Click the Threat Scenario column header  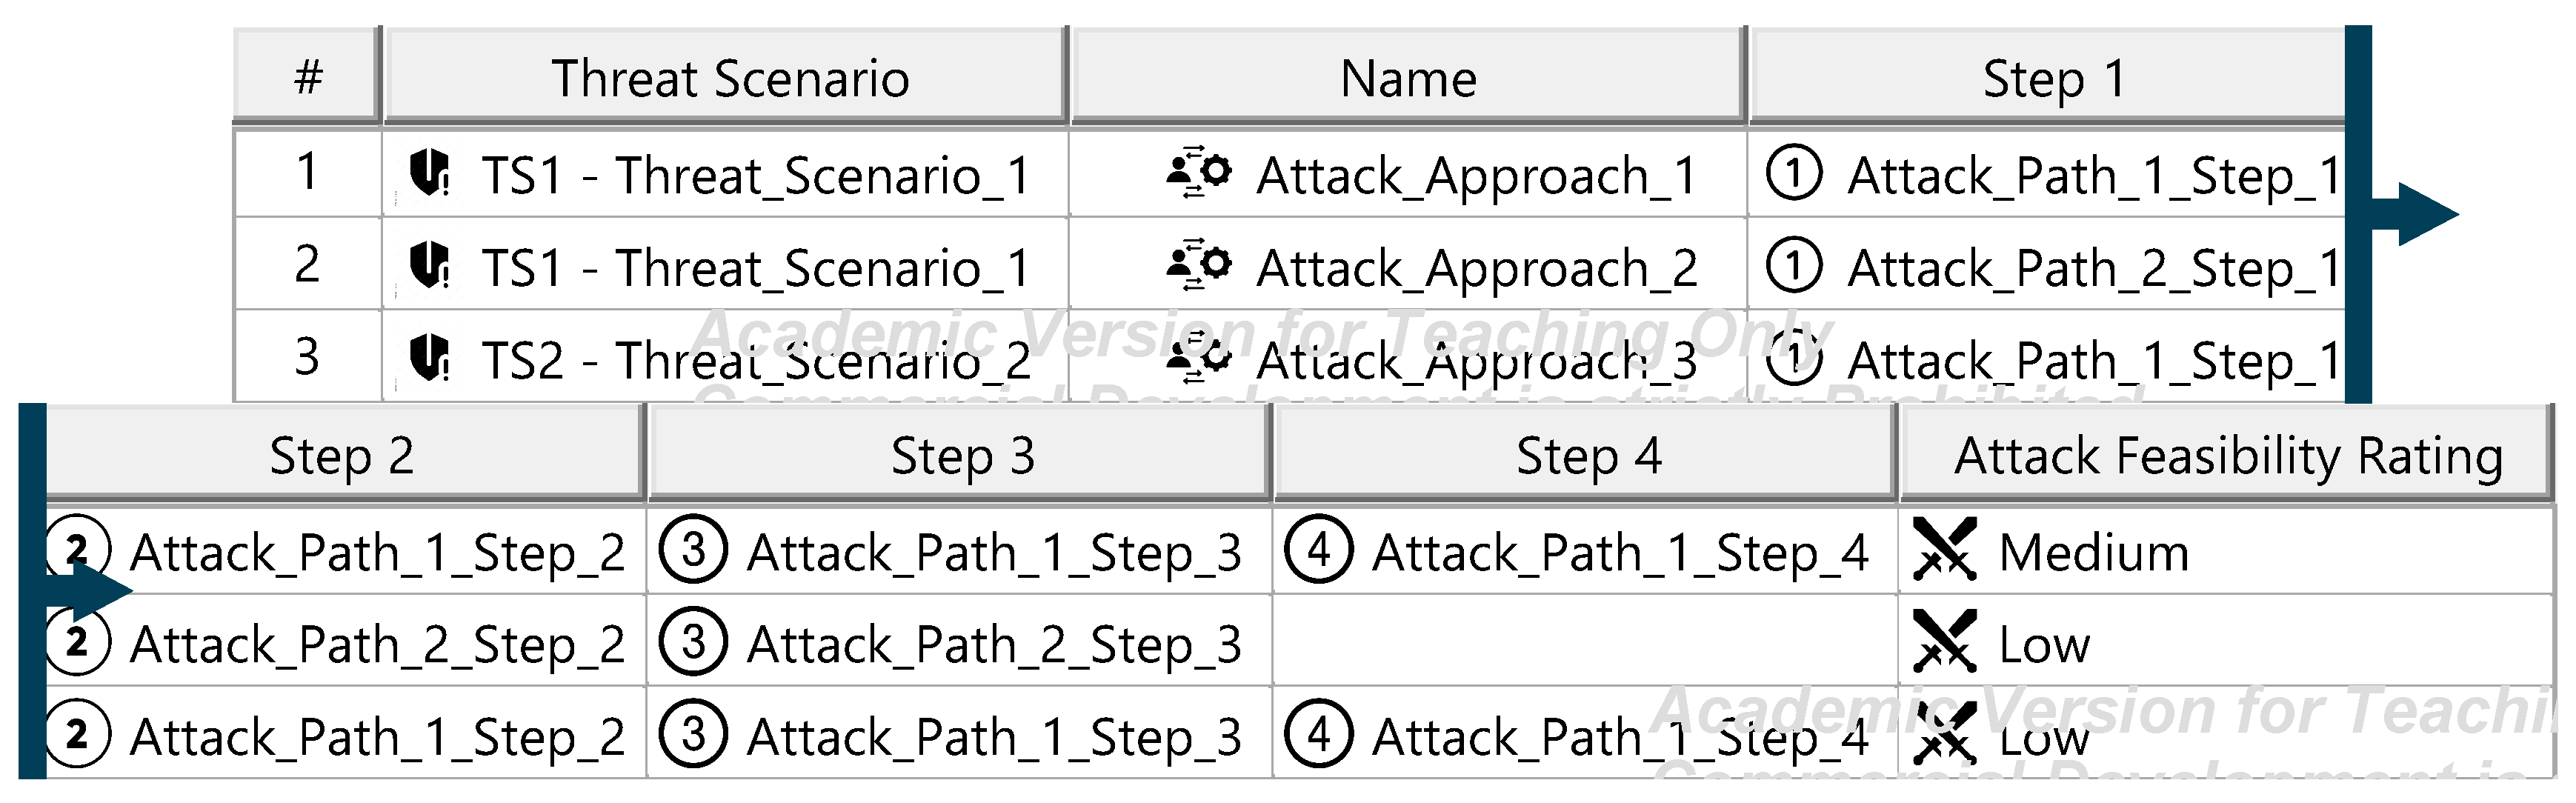(x=729, y=78)
